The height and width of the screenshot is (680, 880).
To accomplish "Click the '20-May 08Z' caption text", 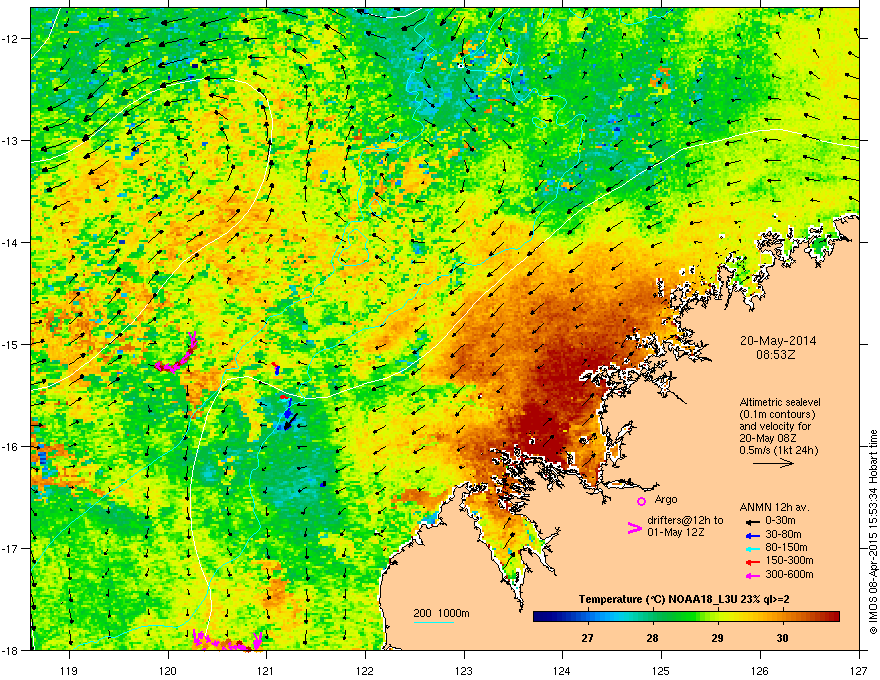I will pos(768,438).
